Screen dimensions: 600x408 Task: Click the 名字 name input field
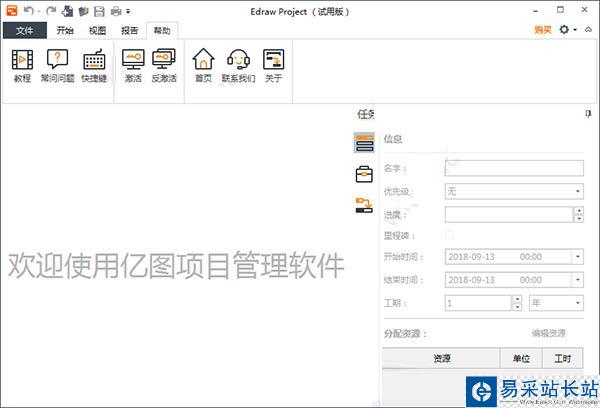pyautogui.click(x=514, y=168)
